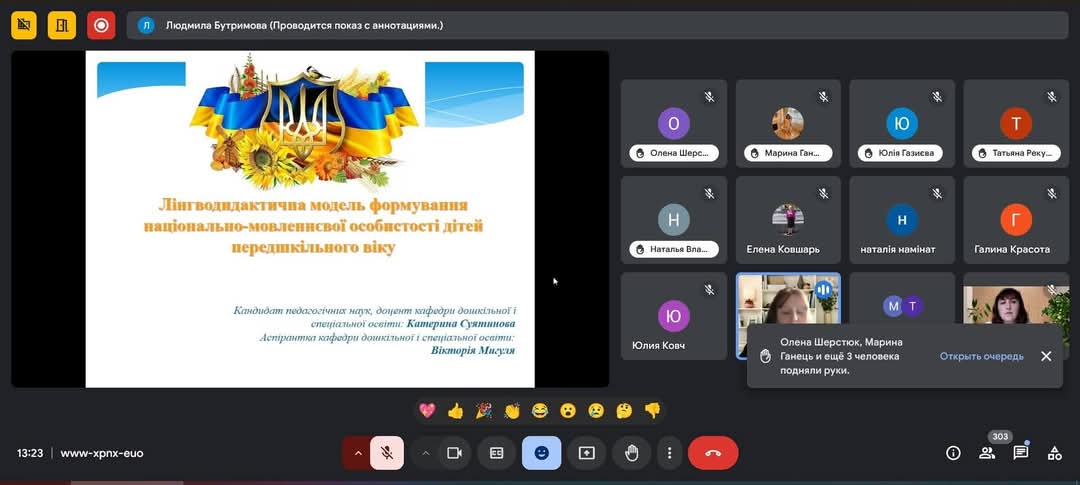The width and height of the screenshot is (1080, 485).
Task: Open the three-dot more options menu
Action: click(x=669, y=453)
